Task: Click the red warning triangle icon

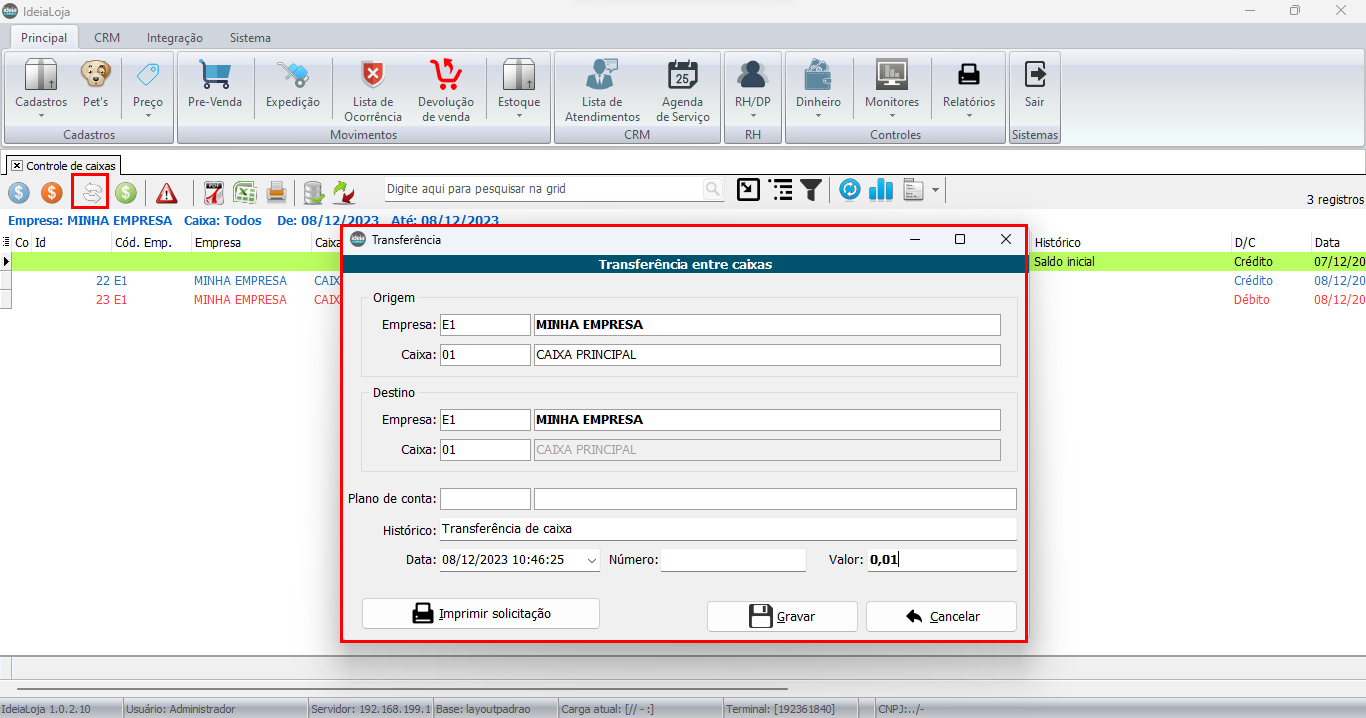Action: [166, 192]
